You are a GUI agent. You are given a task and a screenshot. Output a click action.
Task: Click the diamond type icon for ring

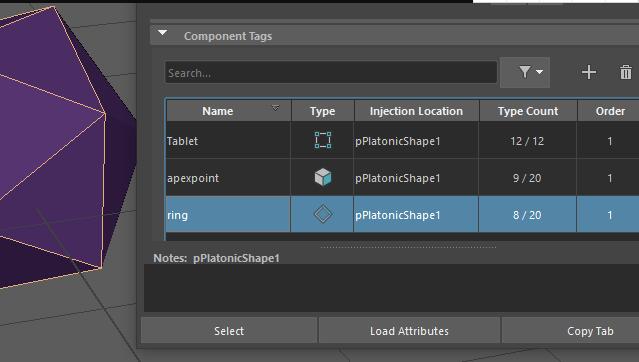tap(323, 214)
